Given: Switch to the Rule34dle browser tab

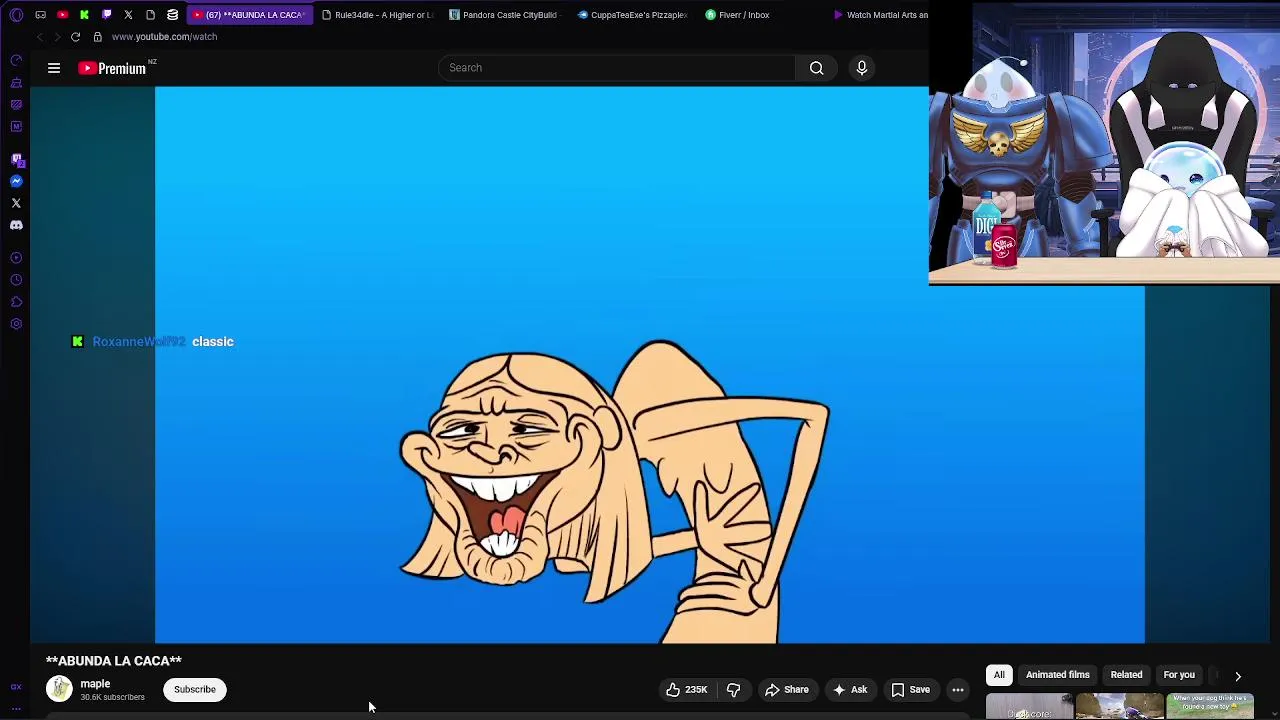Looking at the screenshot, I should click(x=376, y=15).
